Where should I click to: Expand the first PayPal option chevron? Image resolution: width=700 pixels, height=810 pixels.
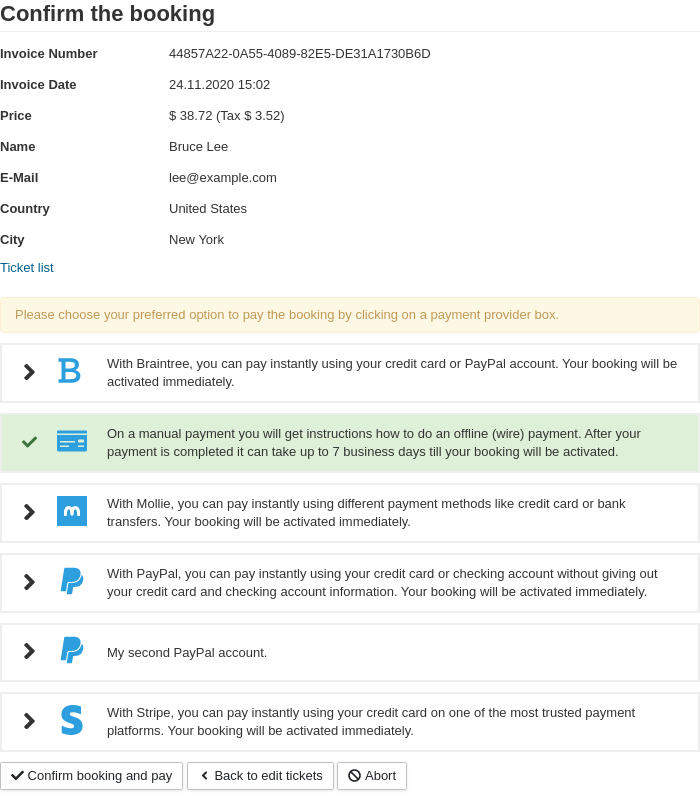[x=29, y=582]
